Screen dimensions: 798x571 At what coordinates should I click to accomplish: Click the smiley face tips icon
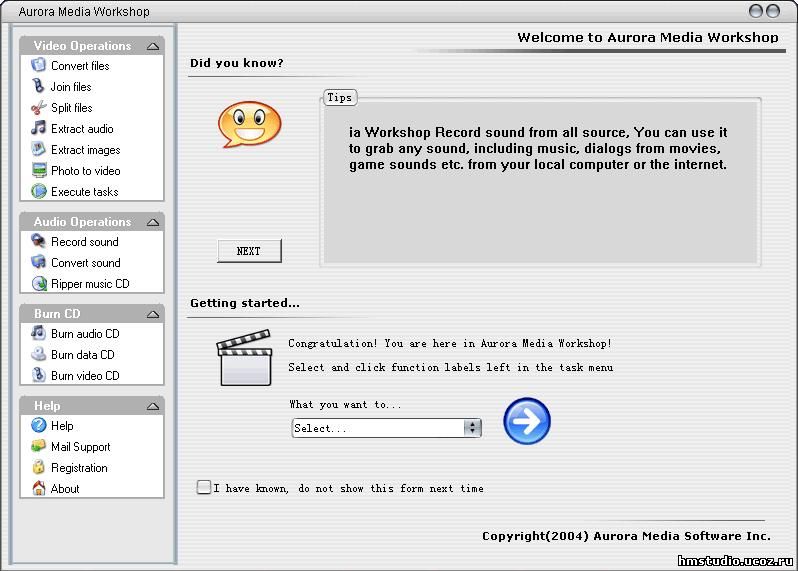click(x=249, y=124)
